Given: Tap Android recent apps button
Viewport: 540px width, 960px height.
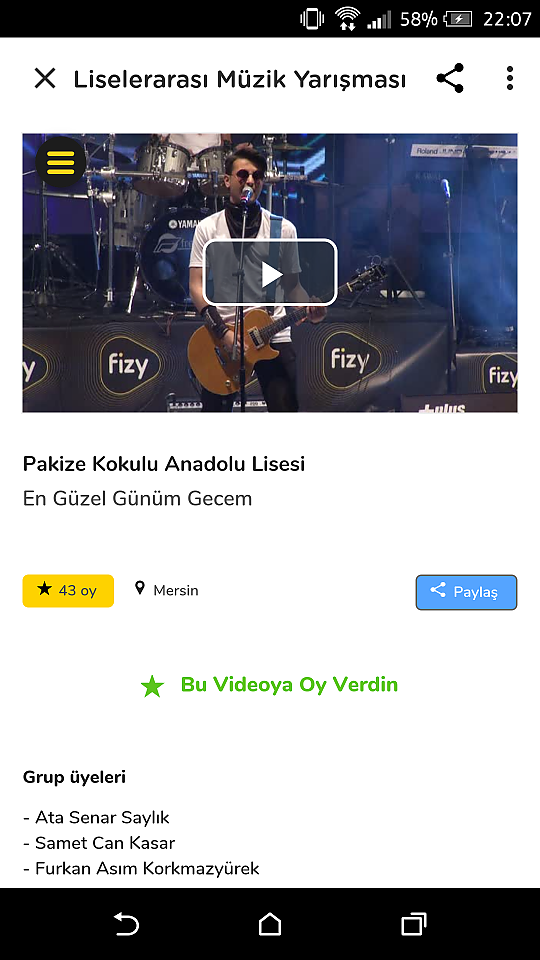Looking at the screenshot, I should [414, 923].
